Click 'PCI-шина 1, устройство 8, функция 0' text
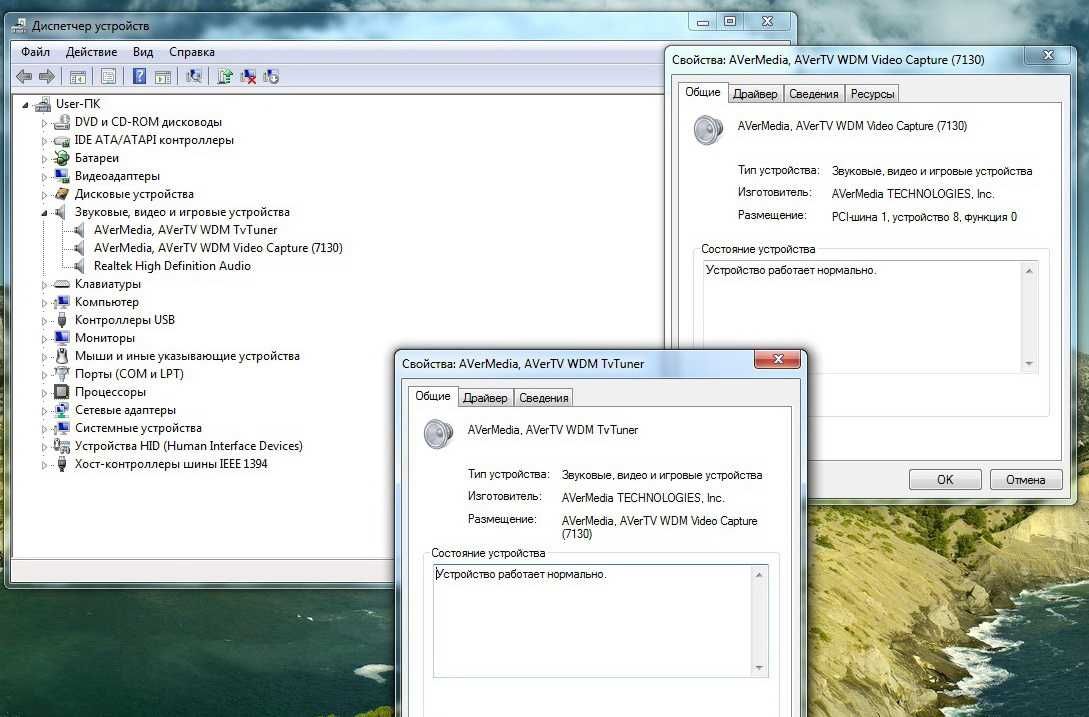This screenshot has height=717, width=1089. [924, 217]
